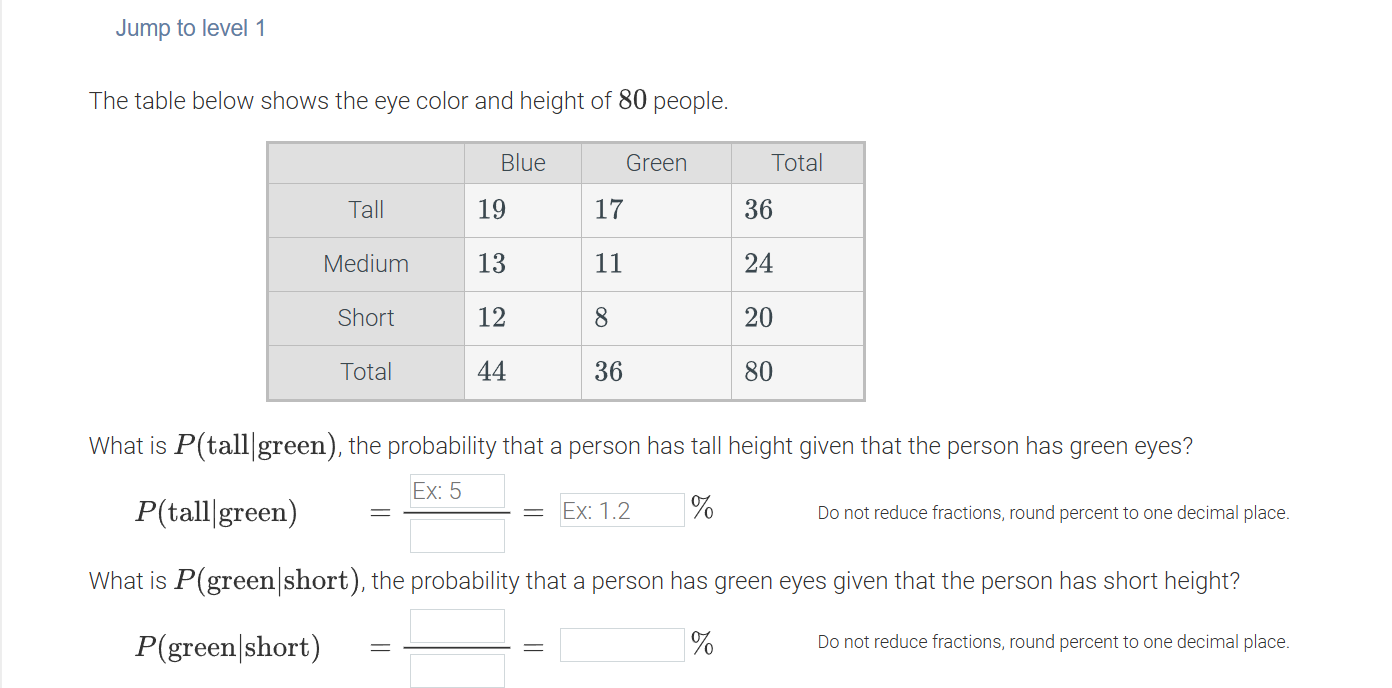Click the percent sign after the P(green|short) field

[703, 645]
